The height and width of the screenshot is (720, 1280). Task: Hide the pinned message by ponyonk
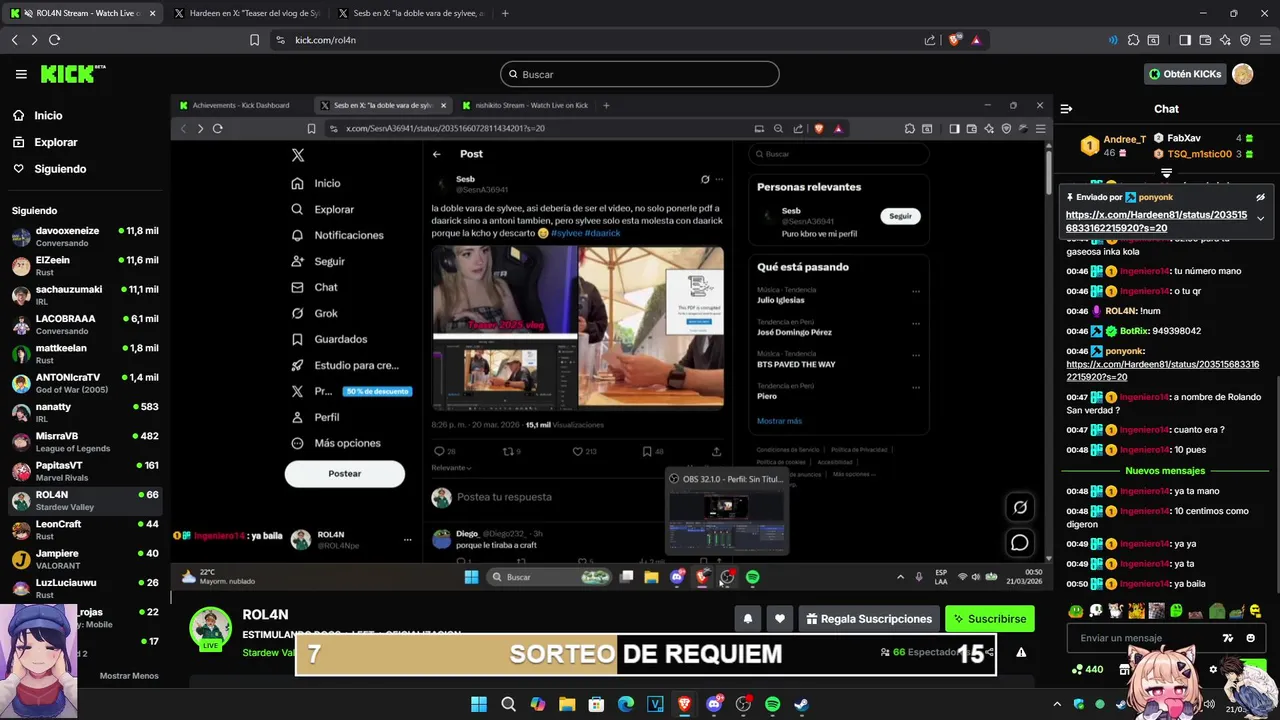tap(1260, 197)
